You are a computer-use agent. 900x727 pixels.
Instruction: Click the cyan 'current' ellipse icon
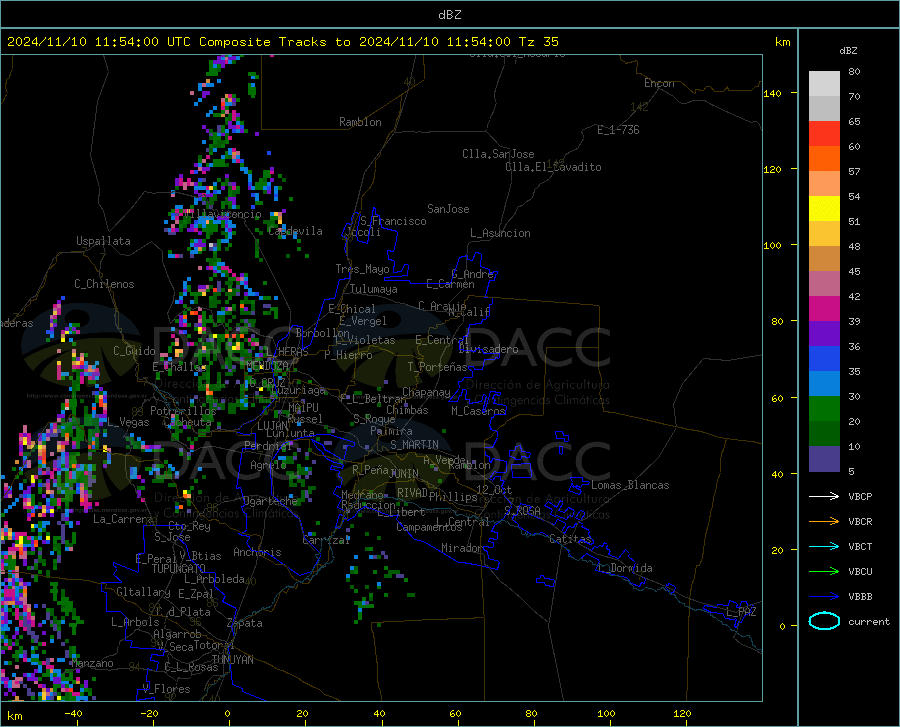(824, 621)
